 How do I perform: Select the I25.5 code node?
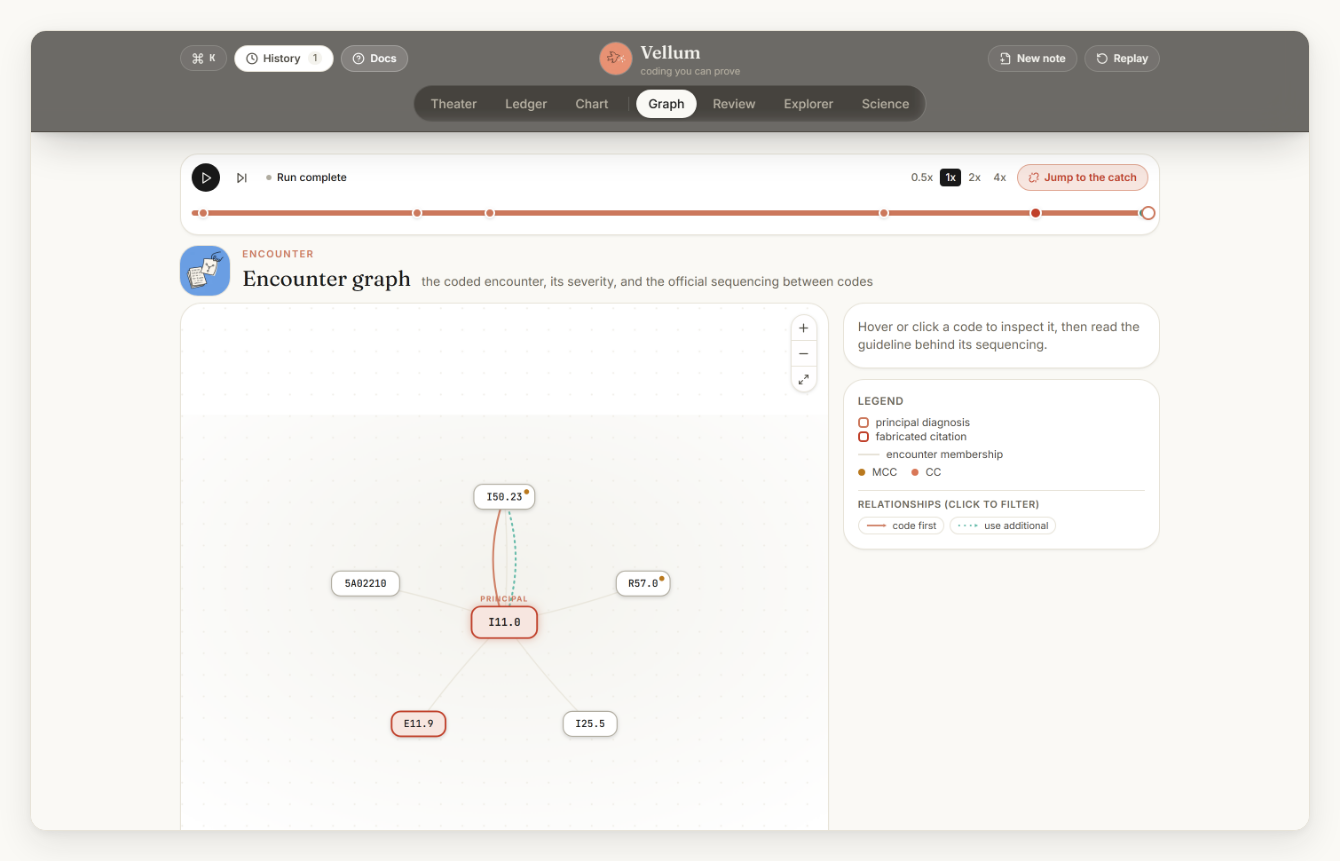(x=590, y=724)
